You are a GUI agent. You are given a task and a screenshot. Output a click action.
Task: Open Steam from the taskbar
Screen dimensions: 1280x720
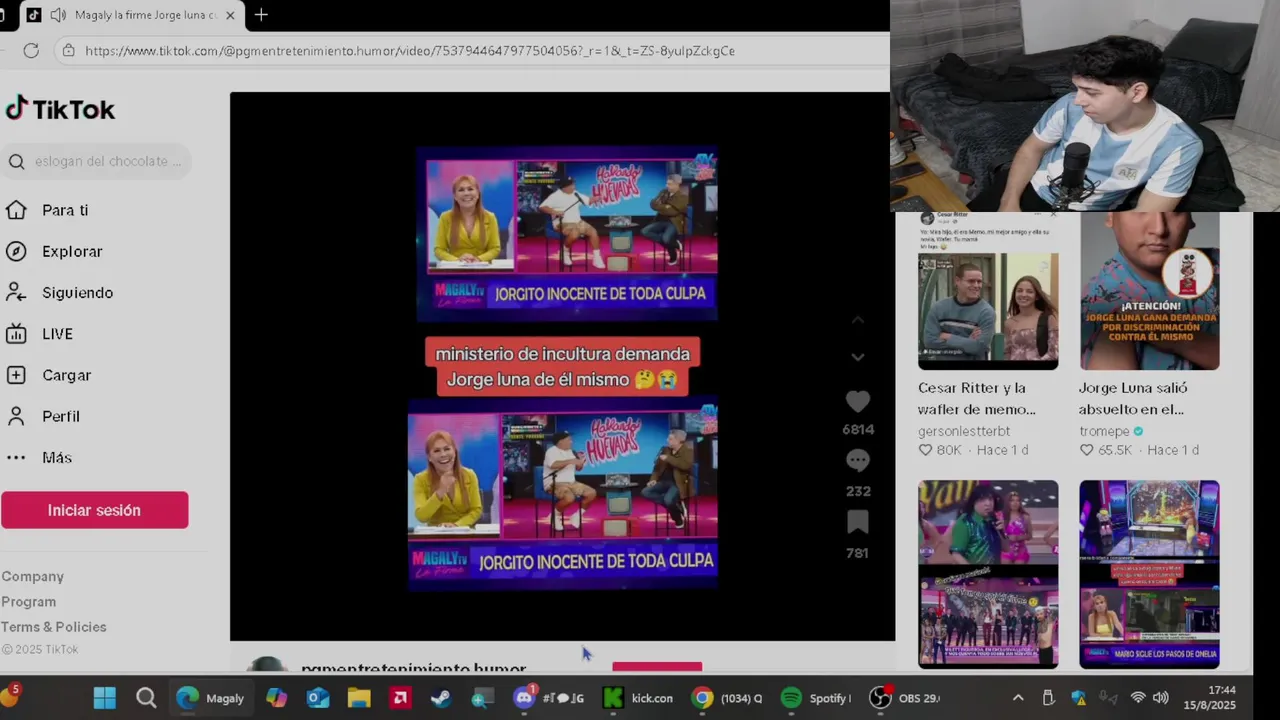[441, 698]
